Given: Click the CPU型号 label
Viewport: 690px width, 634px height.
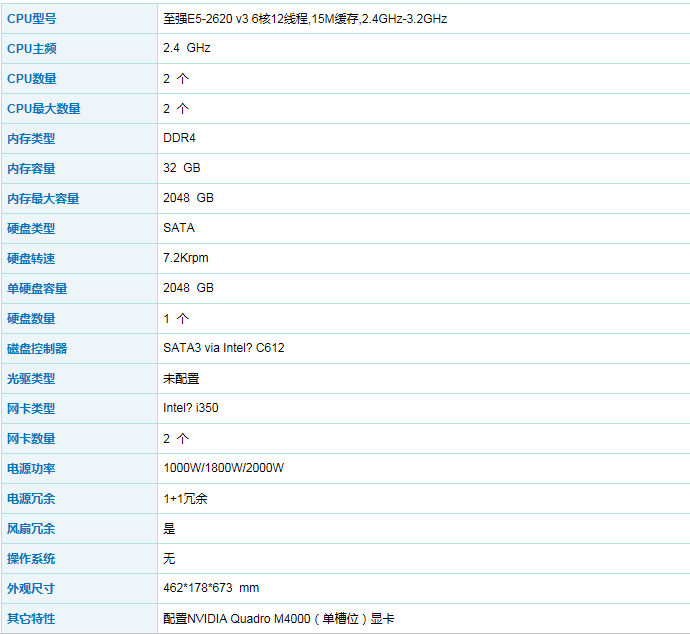Looking at the screenshot, I should 32,19.
